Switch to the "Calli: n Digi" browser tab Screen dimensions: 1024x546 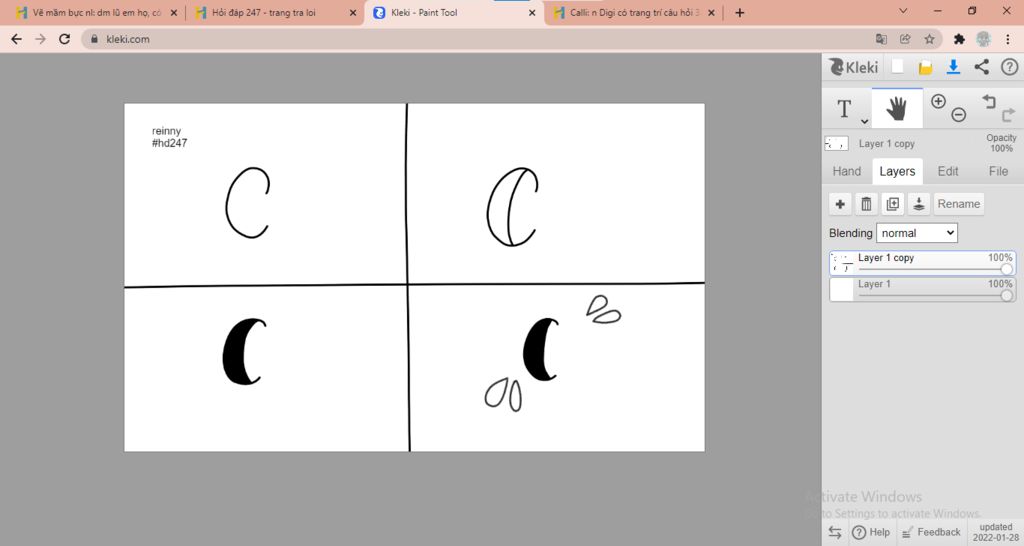point(631,12)
